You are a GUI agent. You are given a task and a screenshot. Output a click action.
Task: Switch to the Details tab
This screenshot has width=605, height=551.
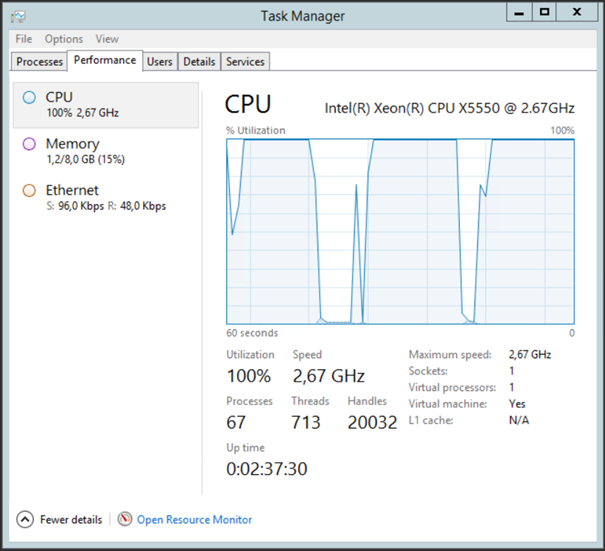click(199, 62)
